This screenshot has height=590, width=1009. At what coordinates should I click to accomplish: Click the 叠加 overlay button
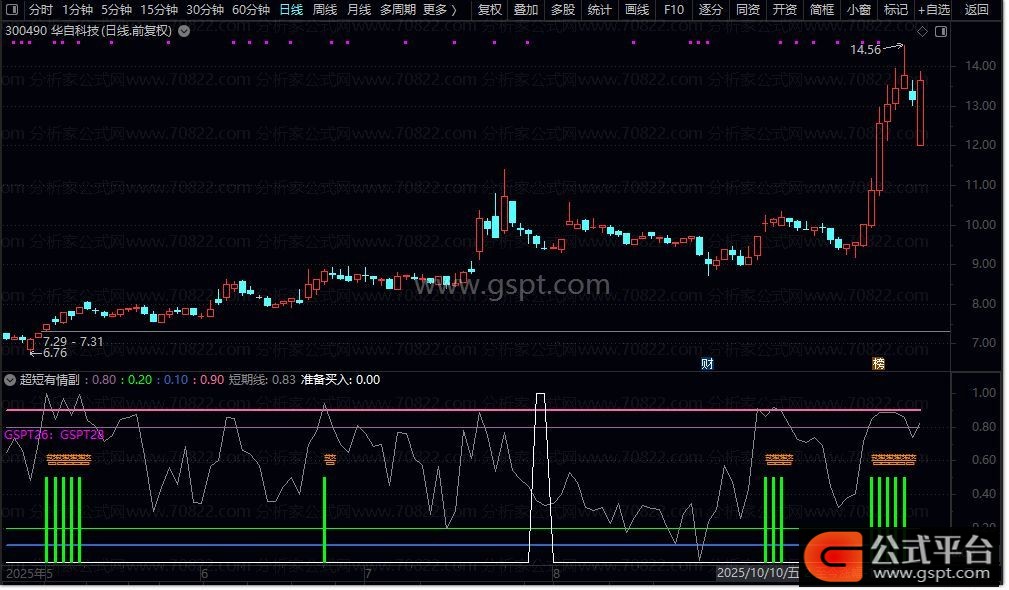(526, 10)
